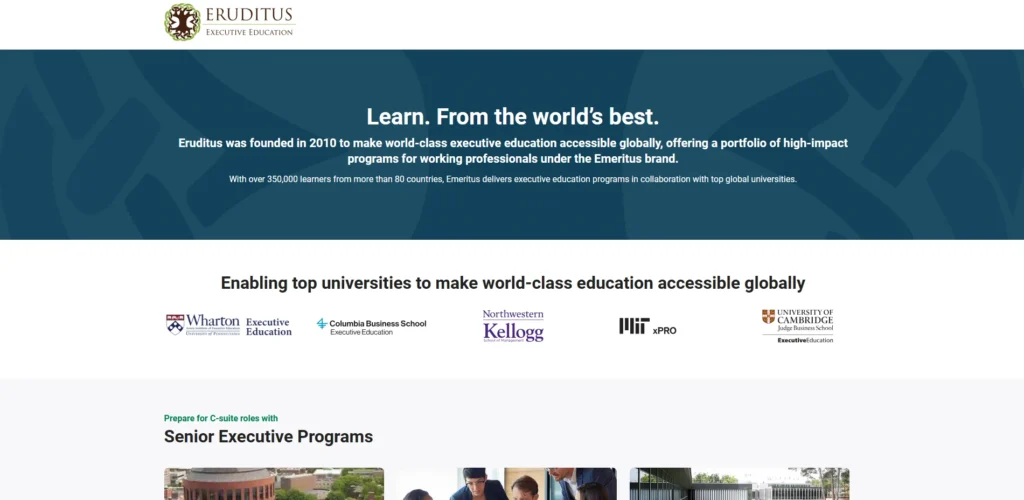Click the Eruditus Executive Education logo

230,22
